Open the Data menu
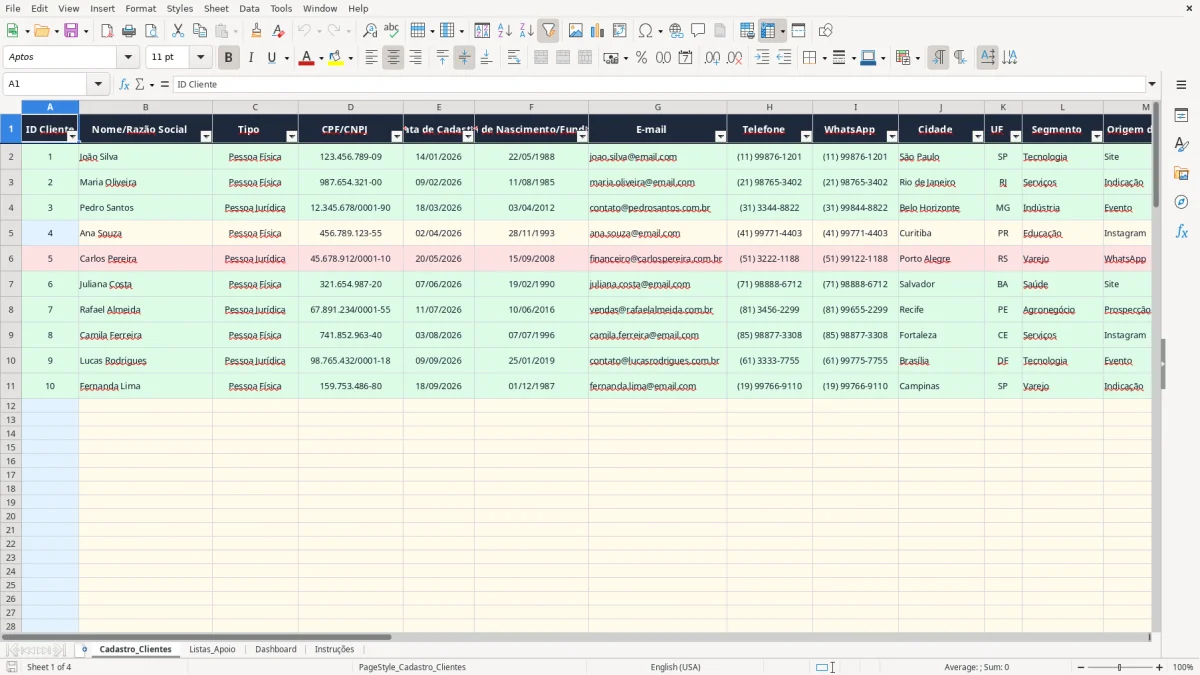1200x675 pixels. (x=249, y=8)
